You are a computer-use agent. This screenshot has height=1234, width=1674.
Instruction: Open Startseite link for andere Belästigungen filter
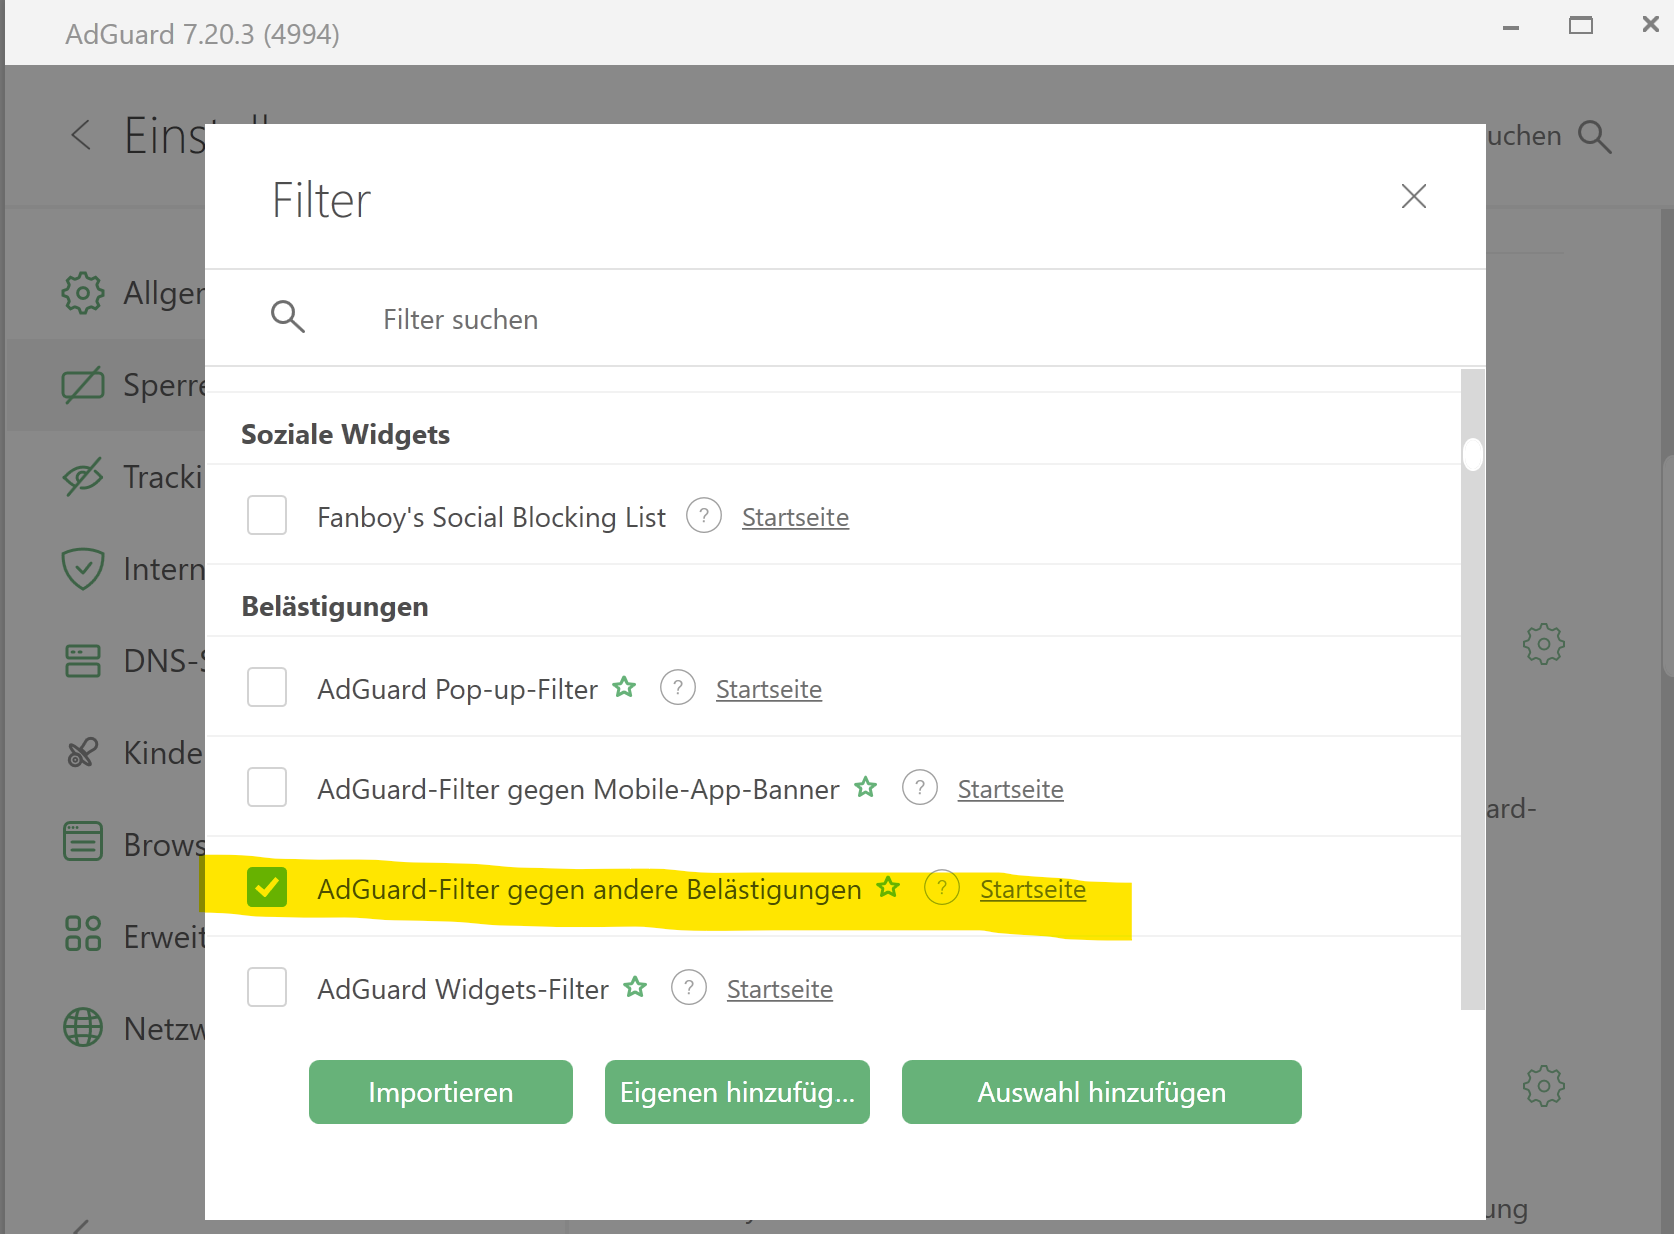click(x=1033, y=889)
